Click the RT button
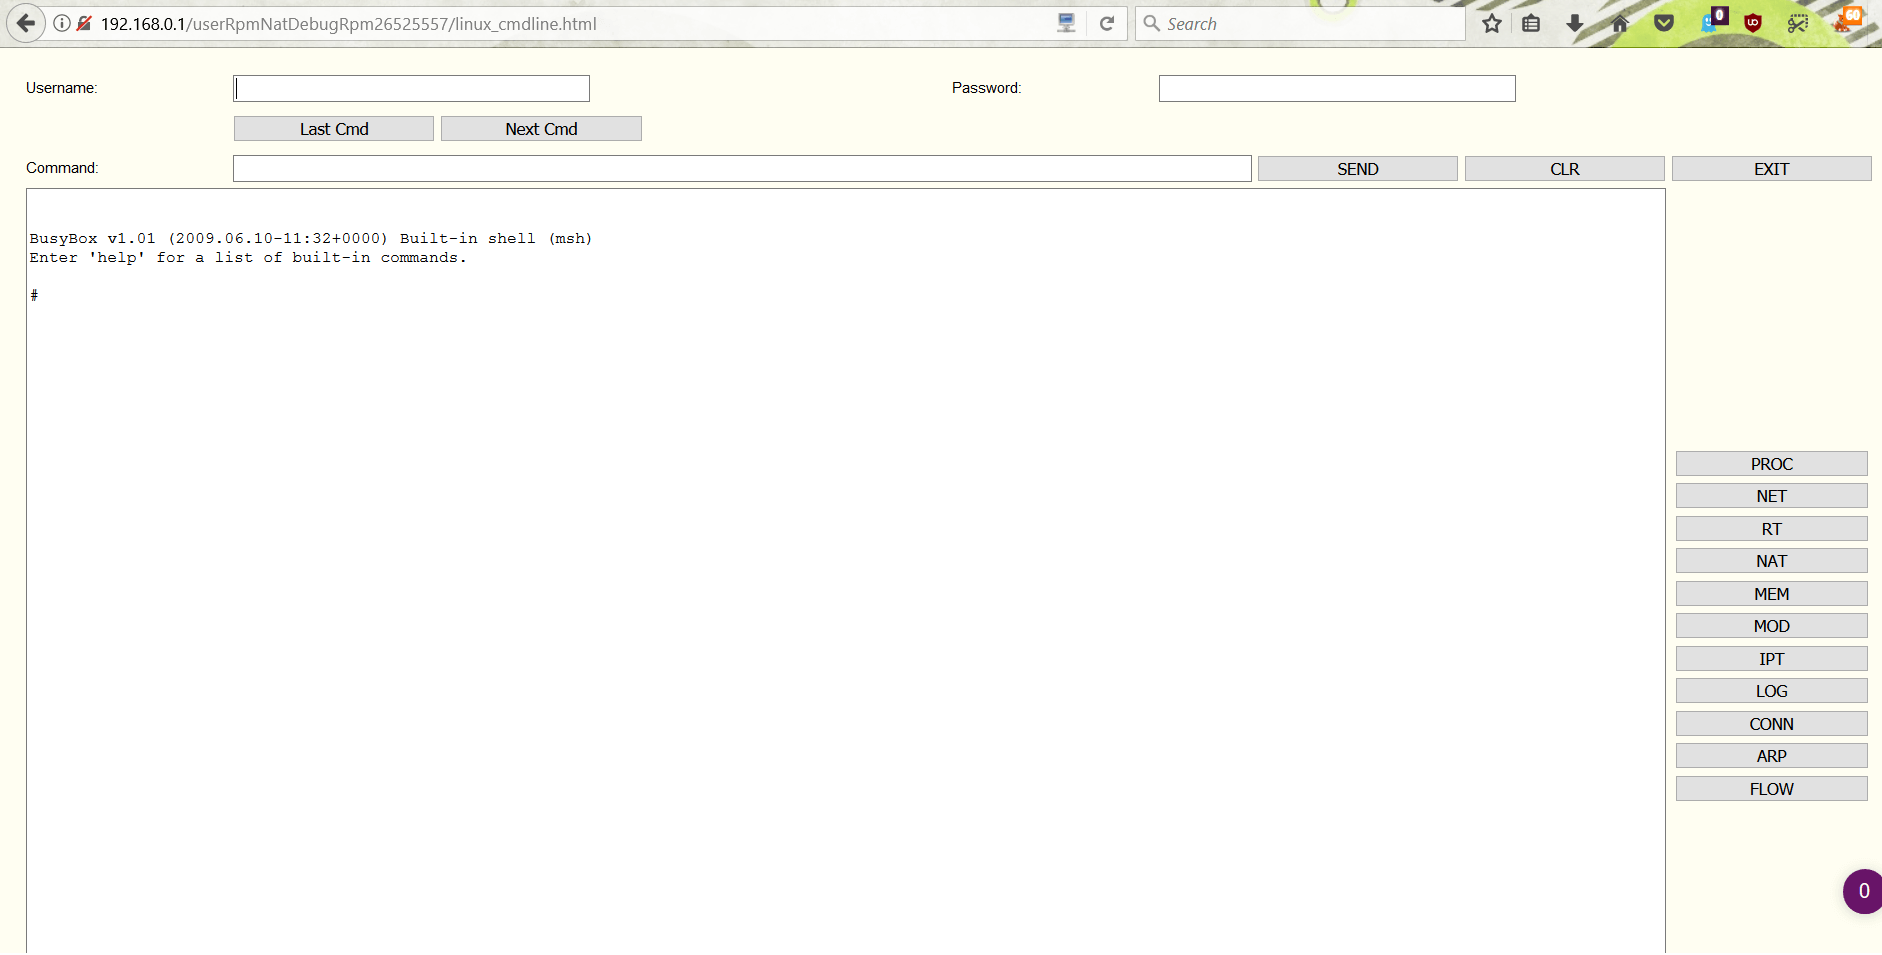Image resolution: width=1882 pixels, height=955 pixels. pyautogui.click(x=1772, y=529)
